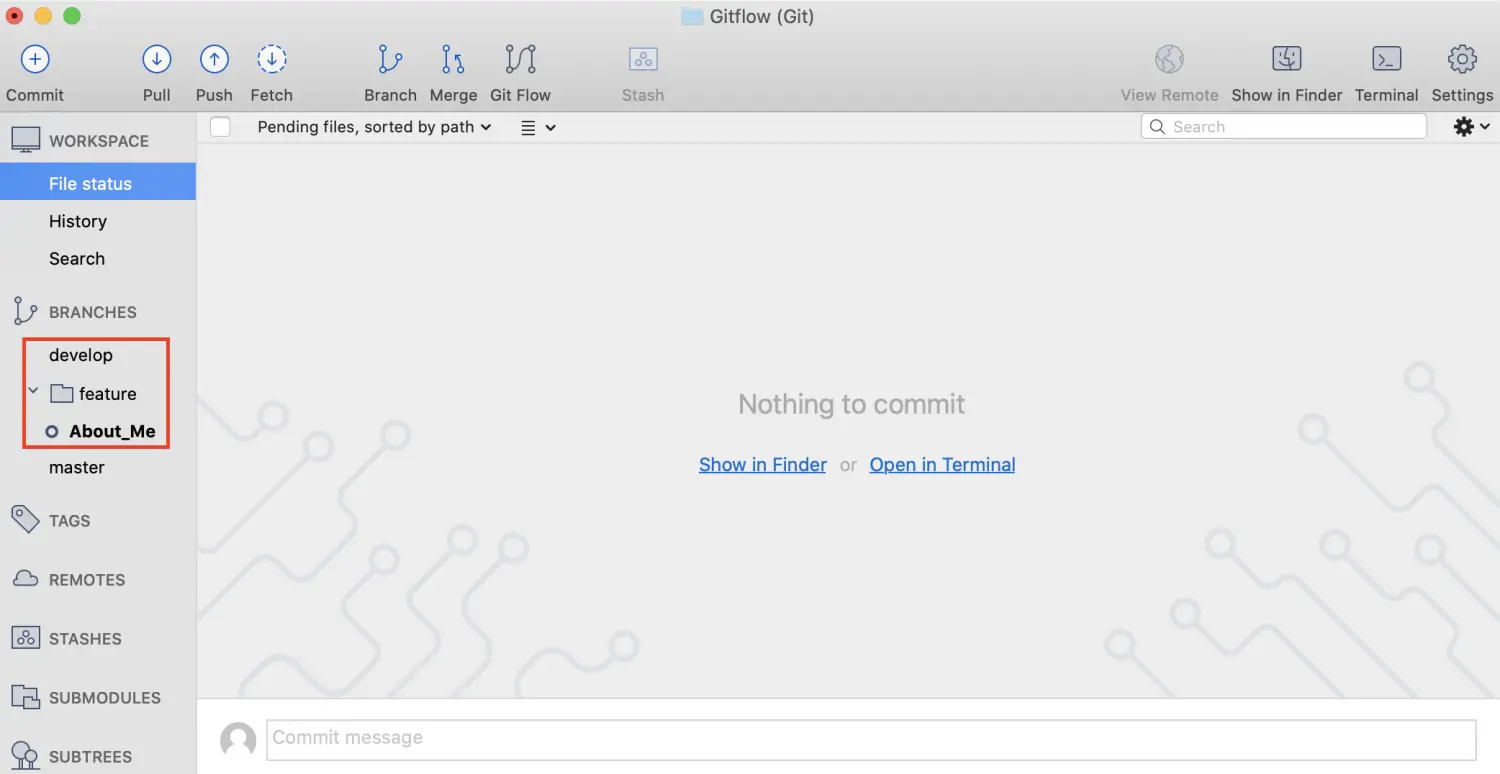Viewport: 1500px width, 774px height.
Task: Select the master branch
Action: click(77, 467)
